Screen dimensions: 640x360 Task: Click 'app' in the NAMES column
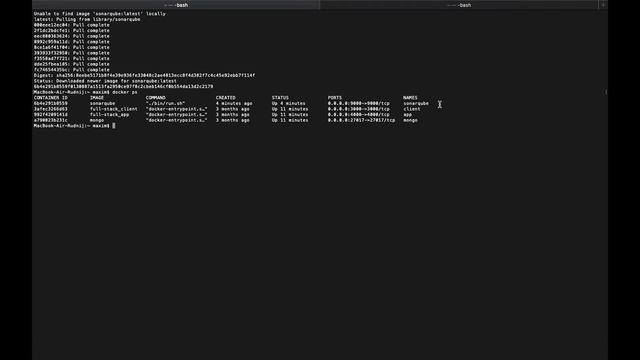pyautogui.click(x=407, y=115)
